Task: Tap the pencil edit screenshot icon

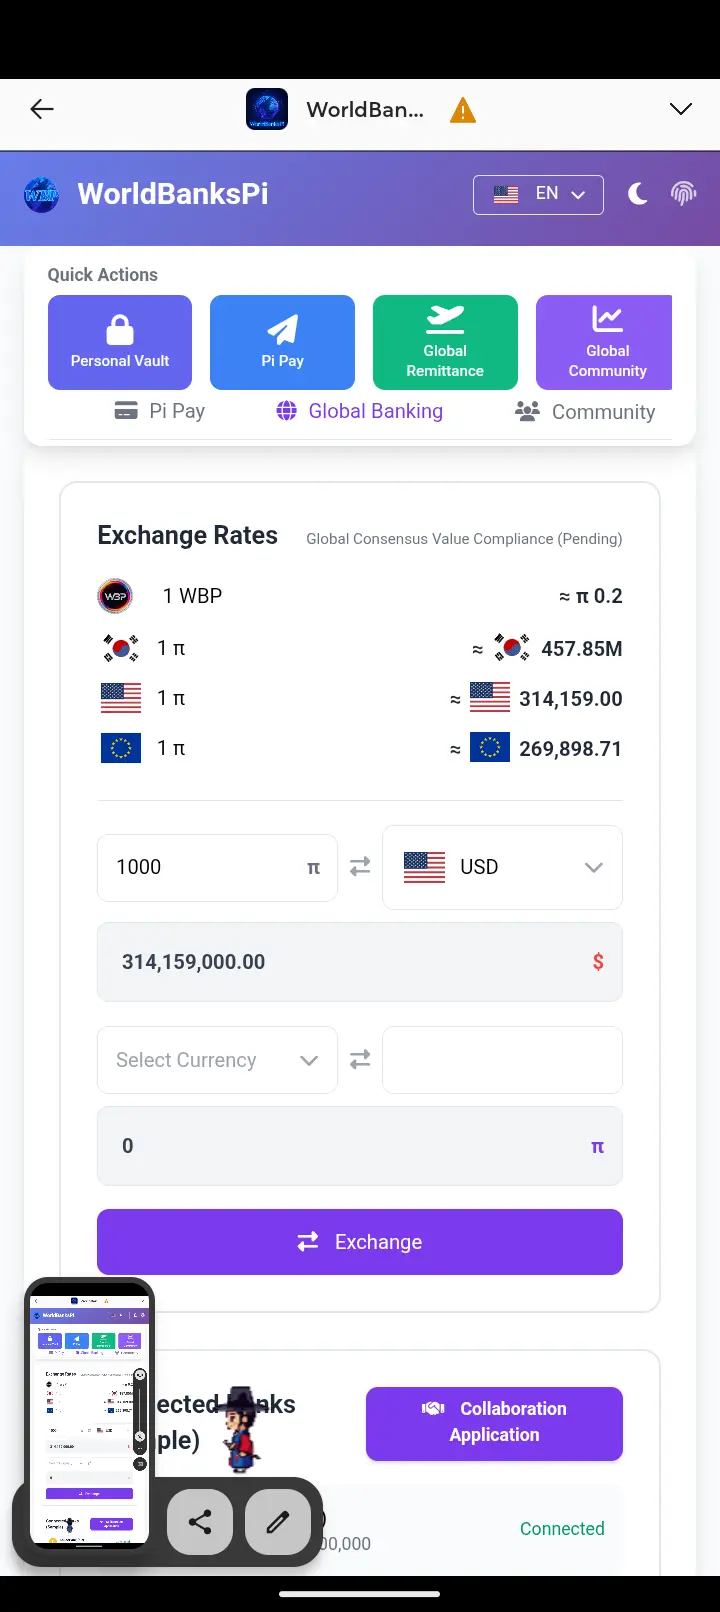Action: (x=277, y=1522)
